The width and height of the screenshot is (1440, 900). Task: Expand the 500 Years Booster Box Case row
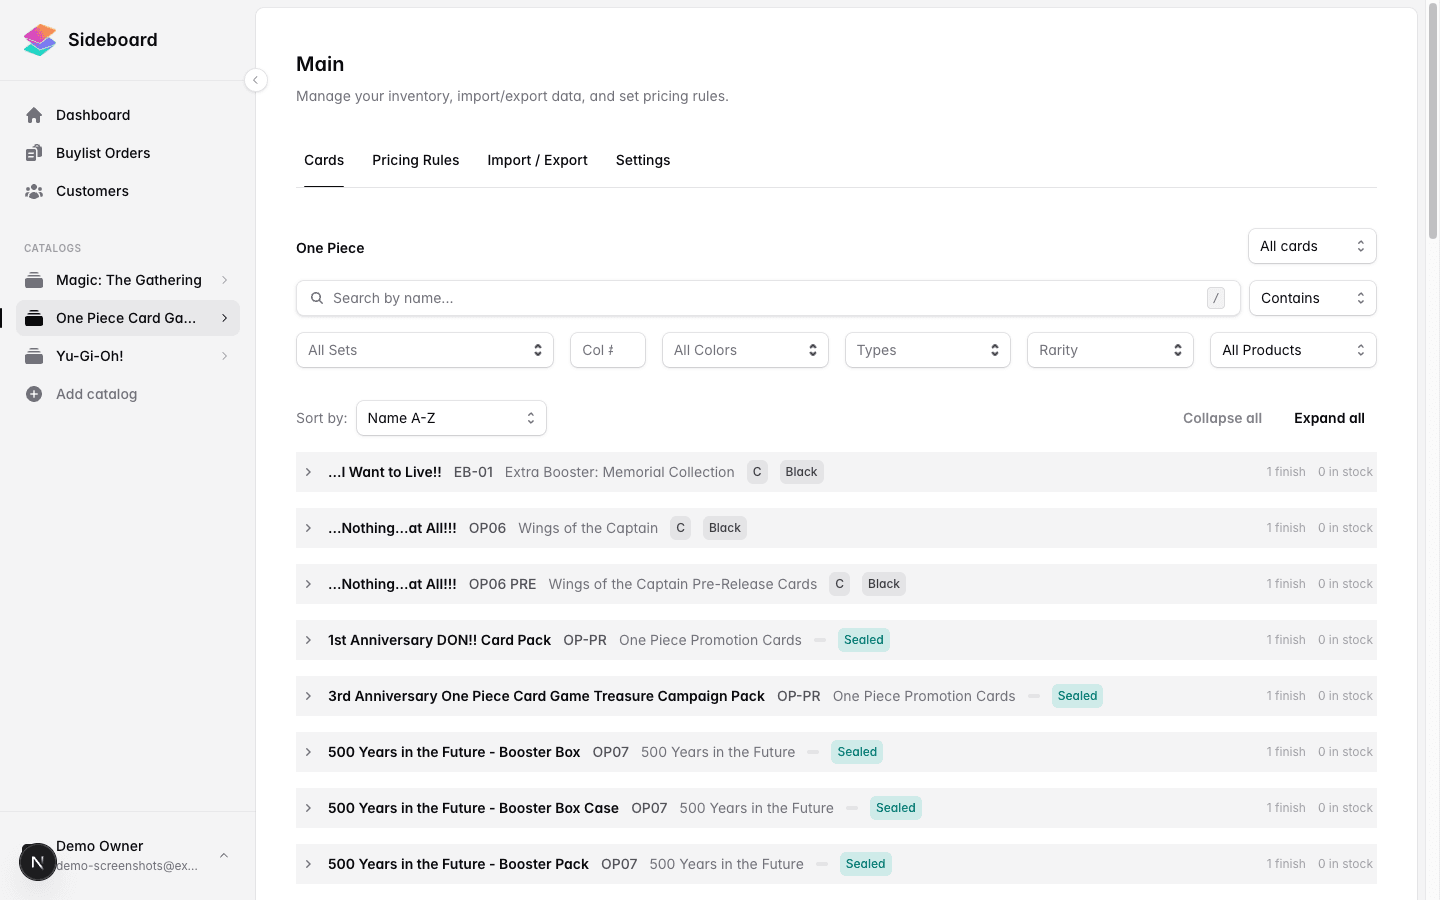tap(308, 808)
